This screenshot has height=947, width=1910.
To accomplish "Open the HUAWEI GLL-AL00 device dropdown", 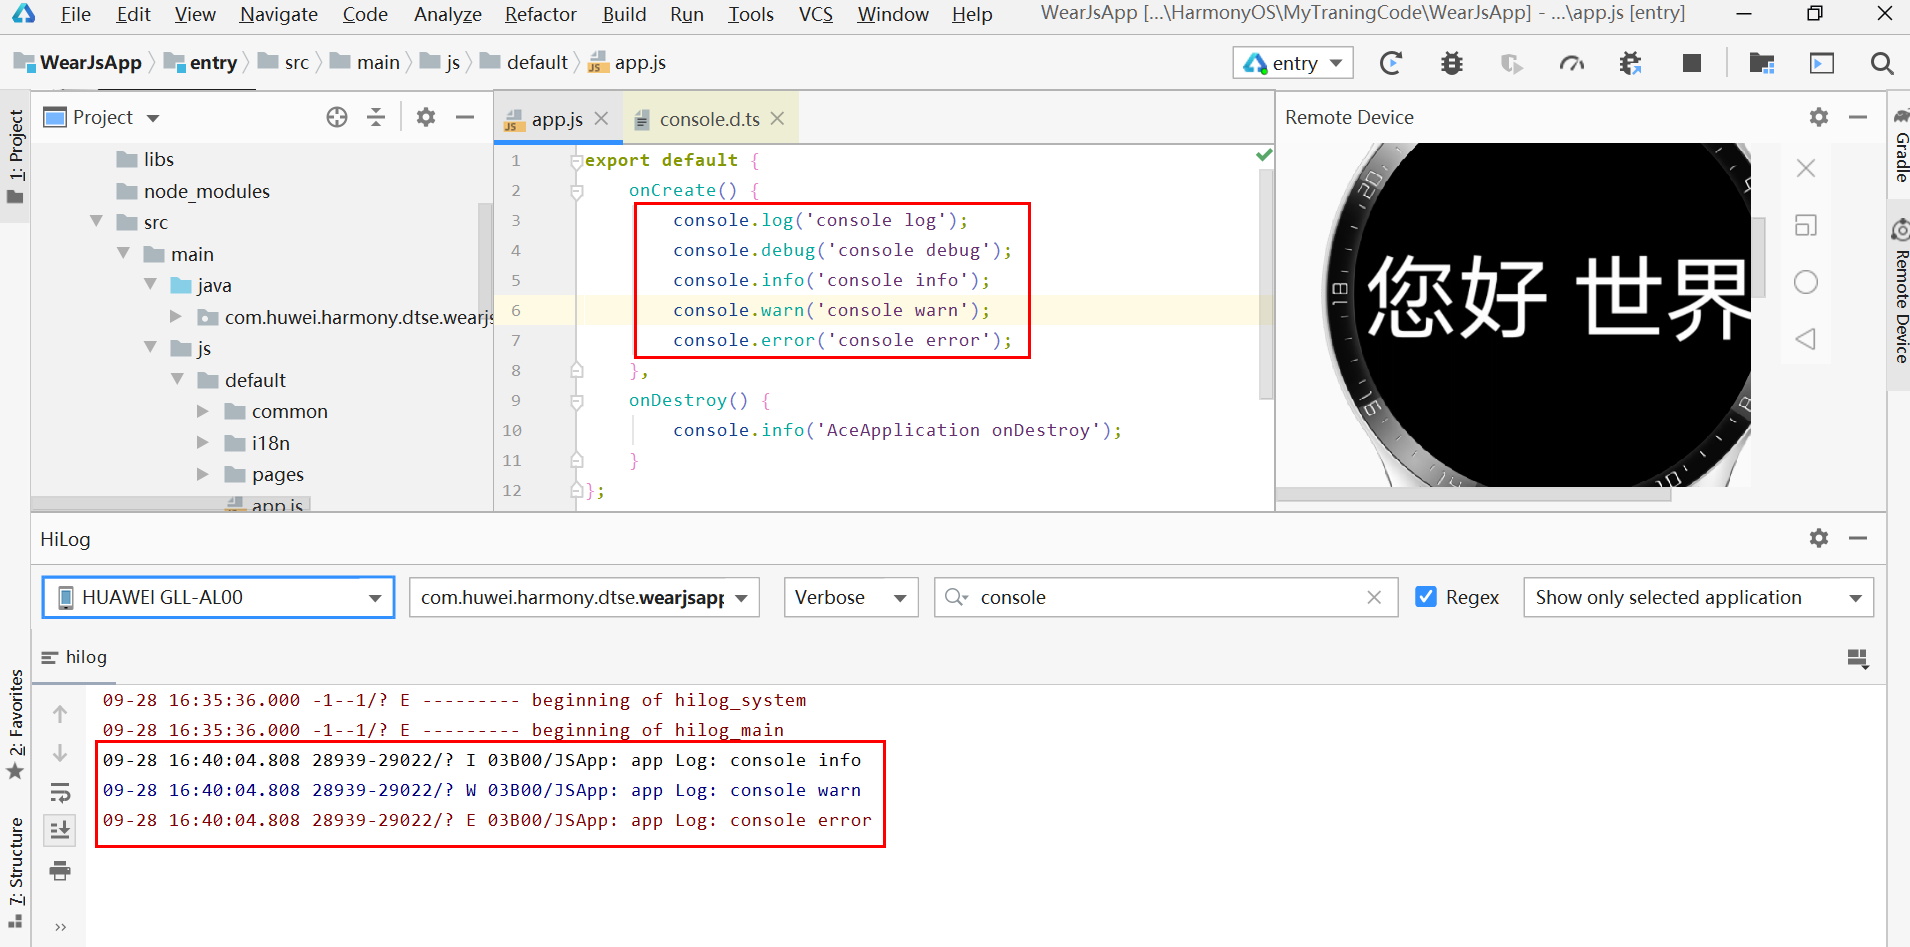I will click(219, 597).
